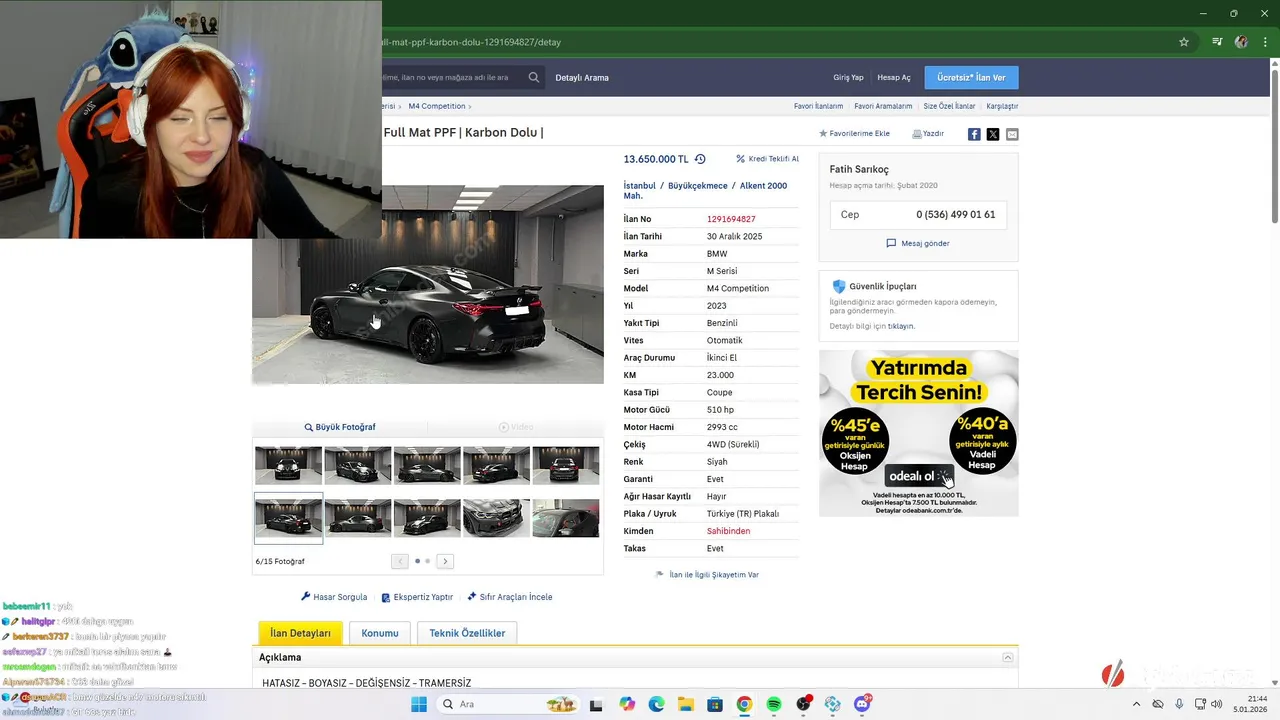Open clock and date in taskbar
Image resolution: width=1280 pixels, height=720 pixels.
click(1252, 704)
